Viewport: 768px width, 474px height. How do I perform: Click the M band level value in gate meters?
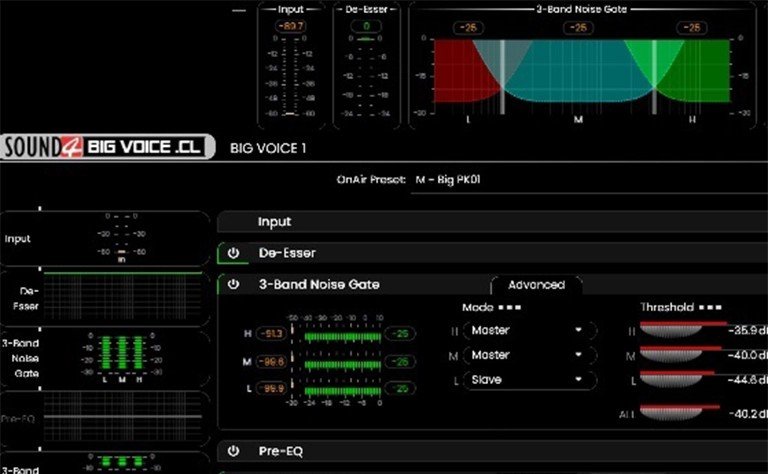point(271,362)
